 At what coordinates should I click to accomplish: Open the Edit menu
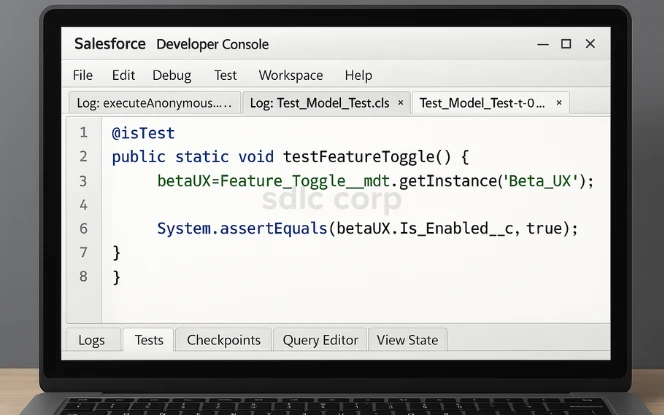pos(123,75)
